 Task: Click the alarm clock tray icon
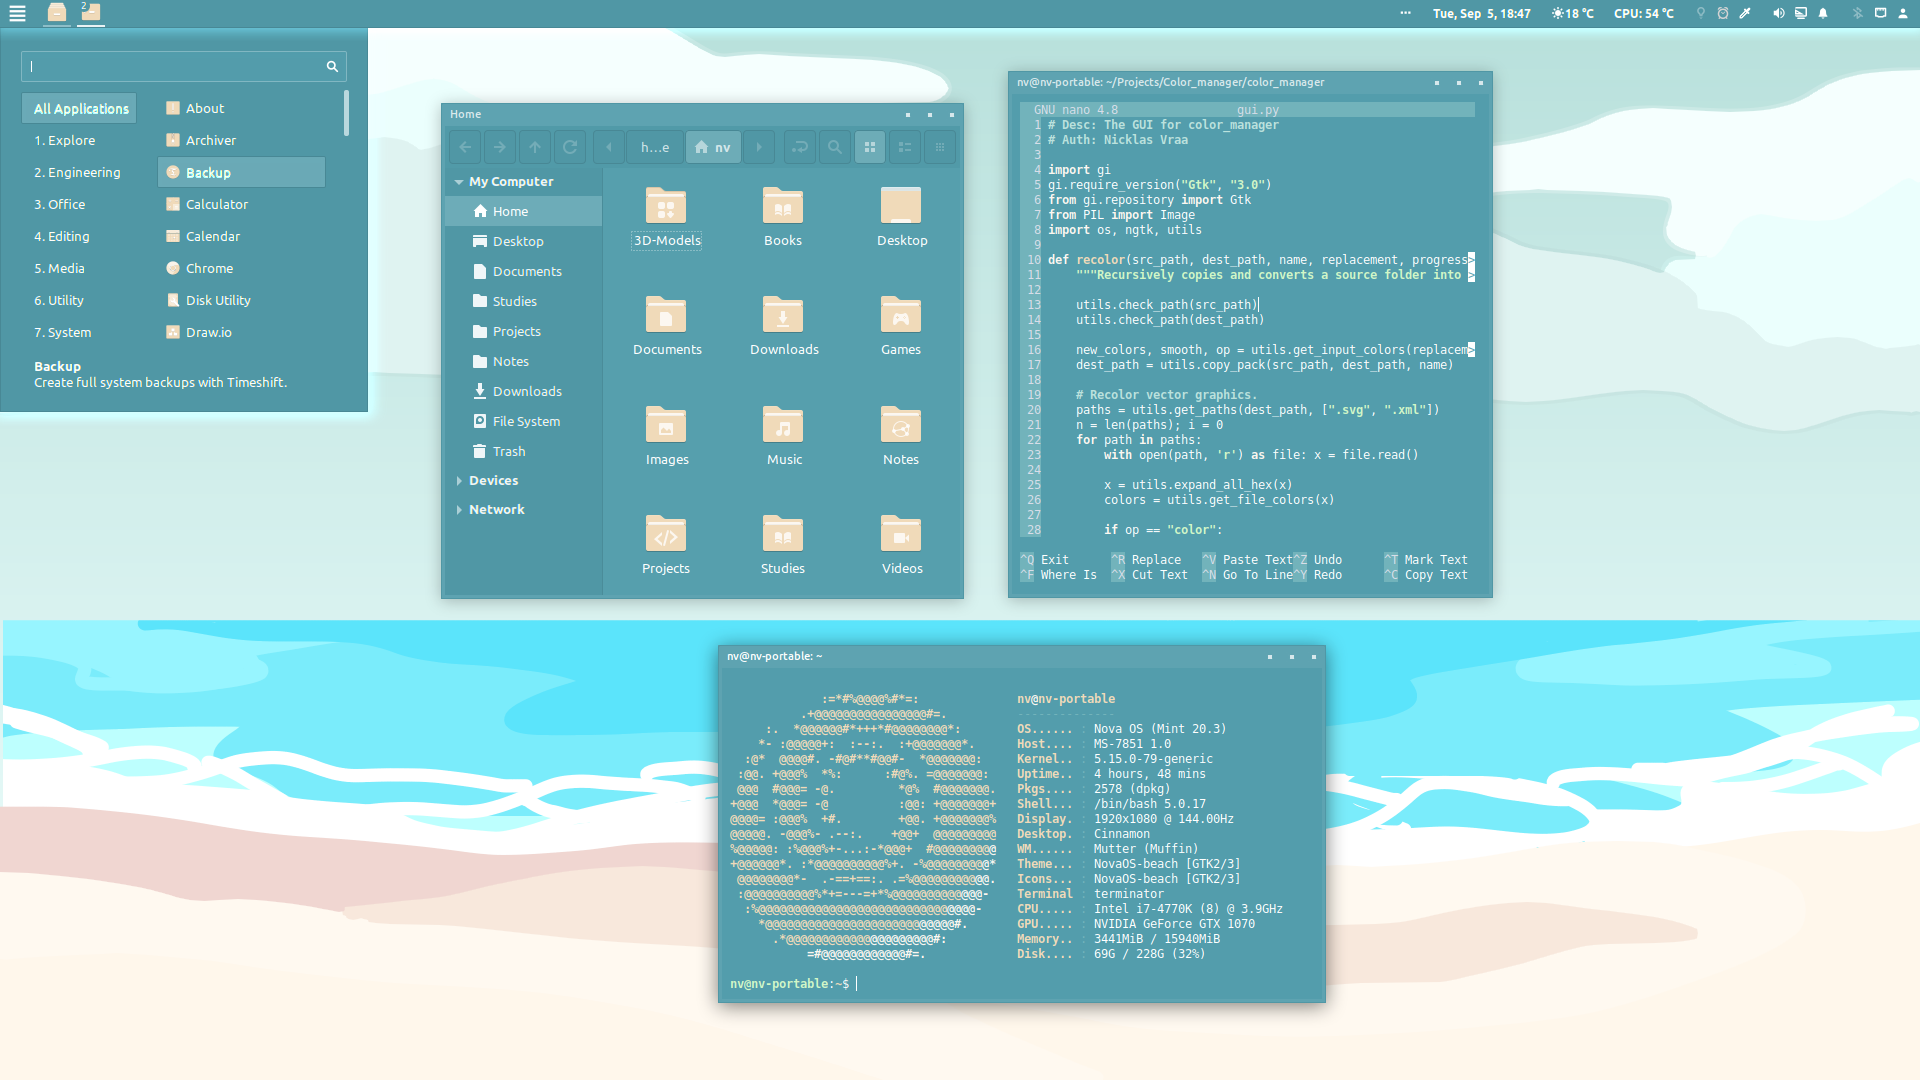click(x=1723, y=13)
